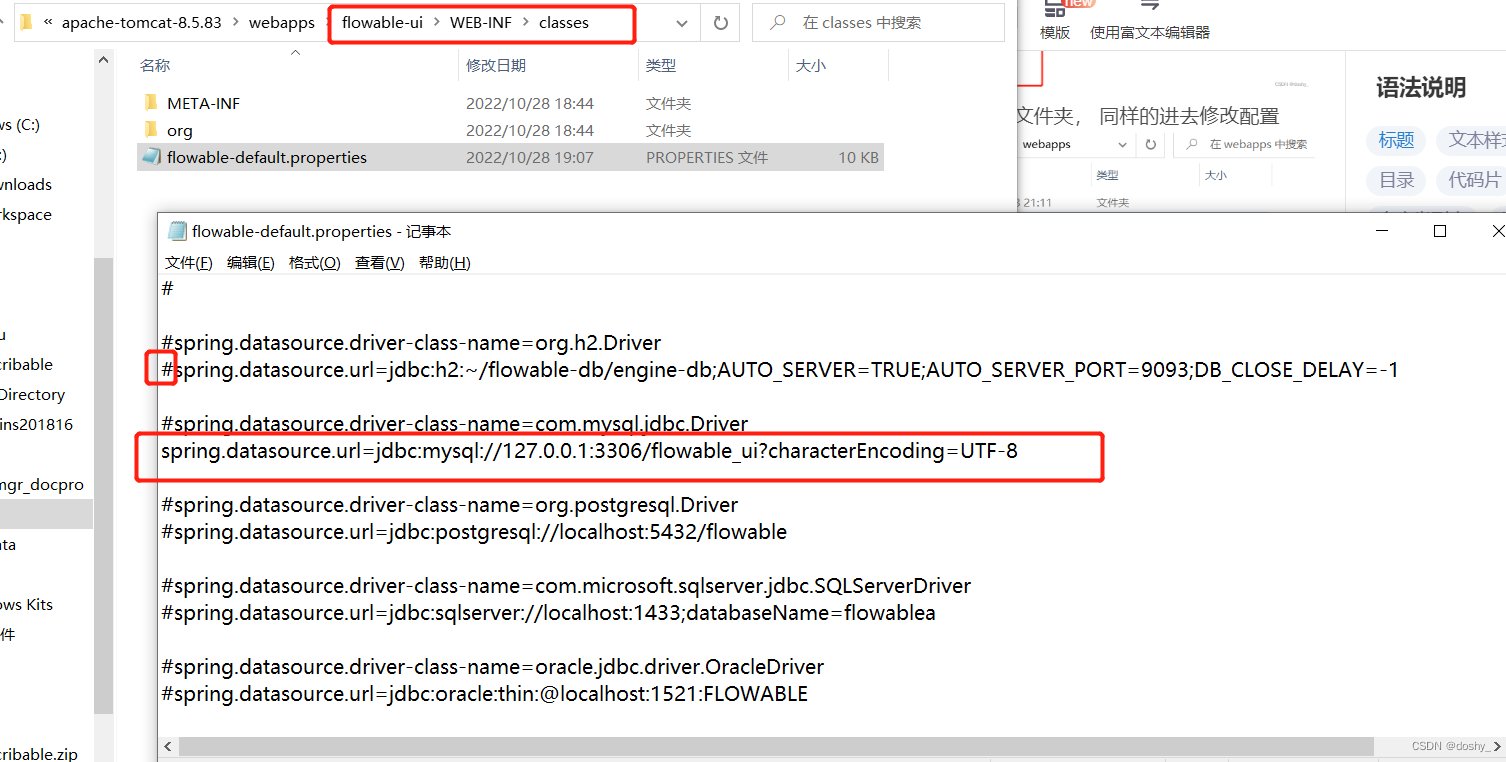Viewport: 1506px width, 762px height.
Task: Click 使用富文本编辑器 in the editor window
Action: 1150,32
